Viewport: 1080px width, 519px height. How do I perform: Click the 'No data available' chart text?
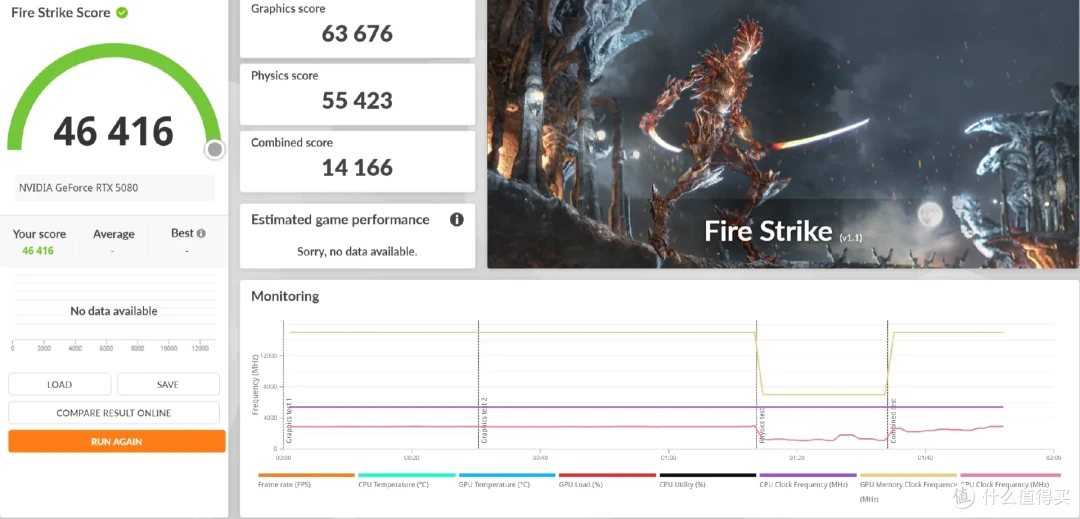click(x=114, y=311)
